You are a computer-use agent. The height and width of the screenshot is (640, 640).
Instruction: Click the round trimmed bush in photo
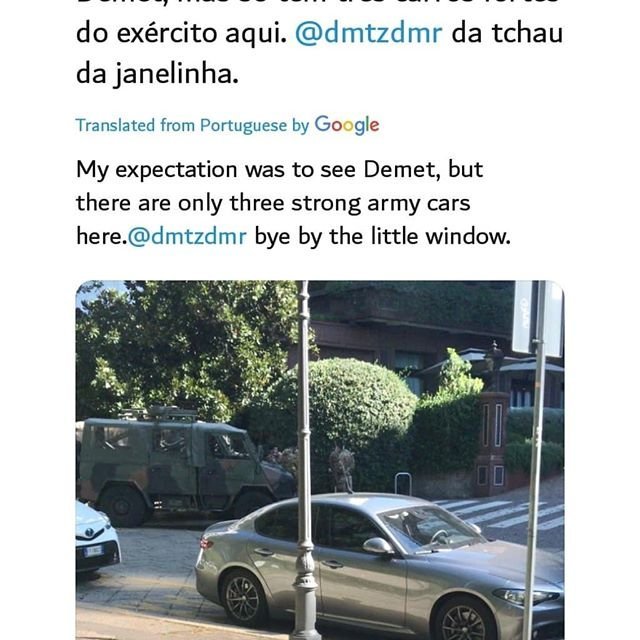click(x=361, y=398)
